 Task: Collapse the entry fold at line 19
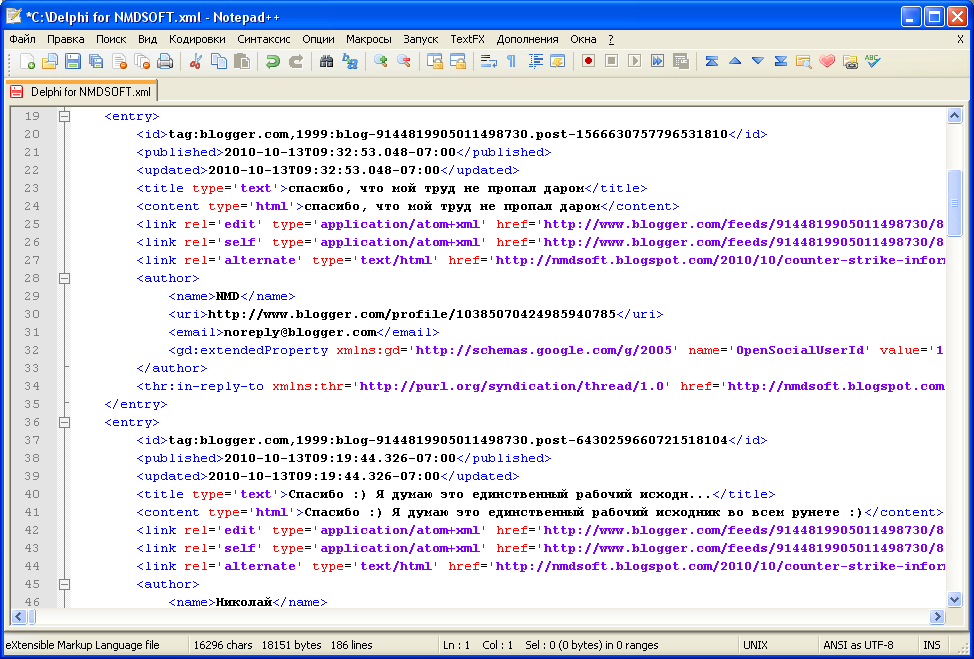[64, 116]
